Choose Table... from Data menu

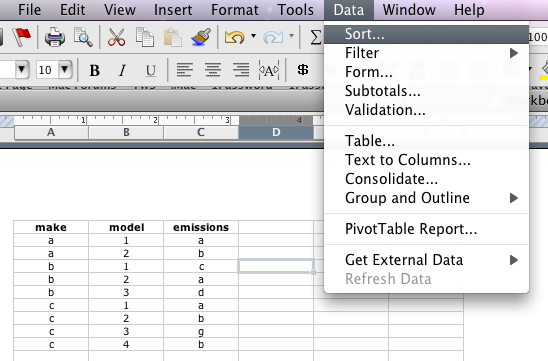tap(426, 141)
